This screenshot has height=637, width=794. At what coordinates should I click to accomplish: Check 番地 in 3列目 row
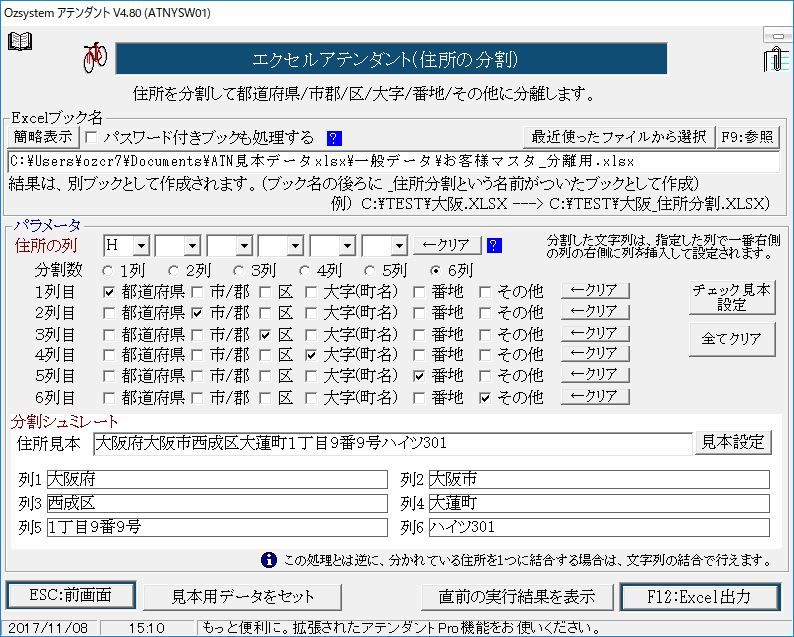point(419,335)
